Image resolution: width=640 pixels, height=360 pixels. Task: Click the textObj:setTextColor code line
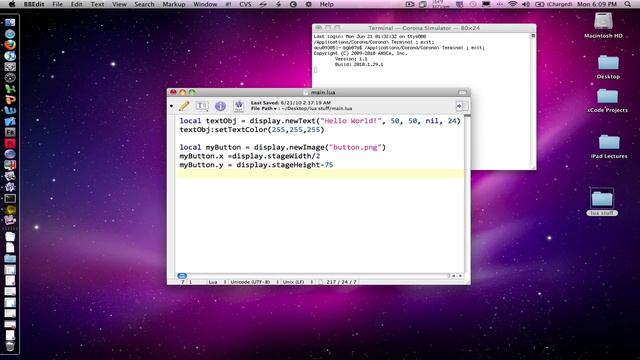coord(252,130)
